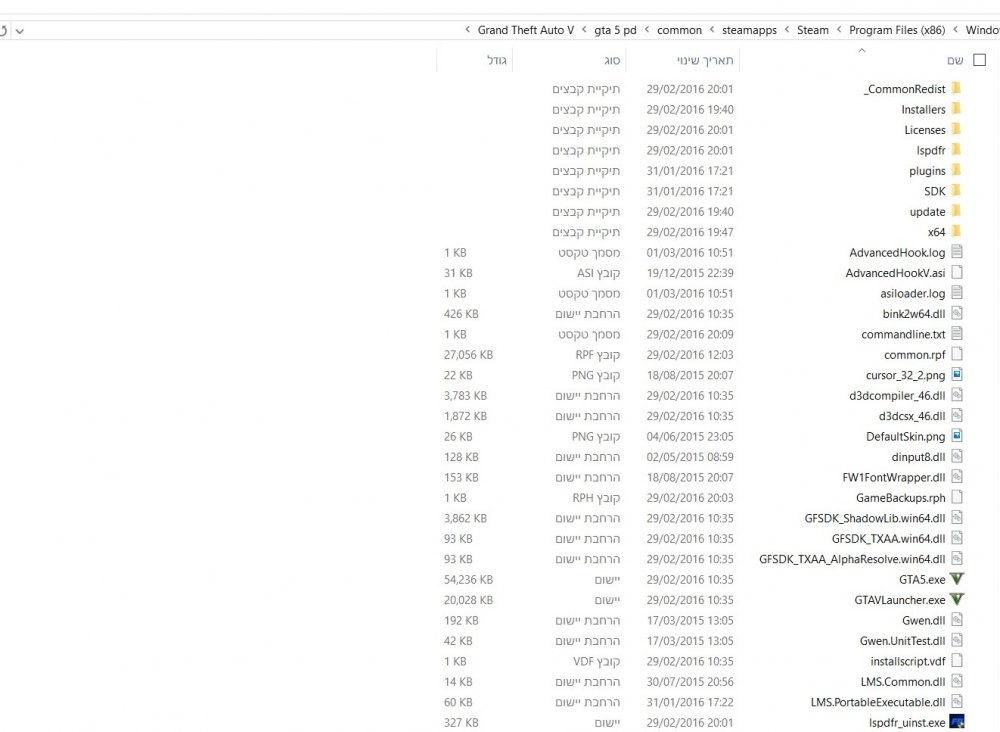Click the lspdfr_uinst.exe application icon
The image size is (1000, 732).
(957, 721)
